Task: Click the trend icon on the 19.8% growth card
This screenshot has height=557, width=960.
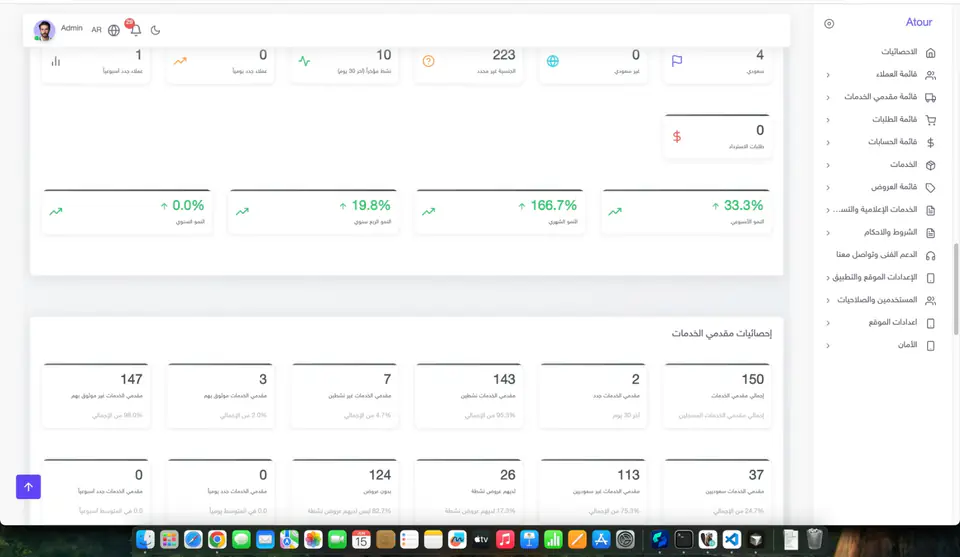Action: [x=242, y=211]
